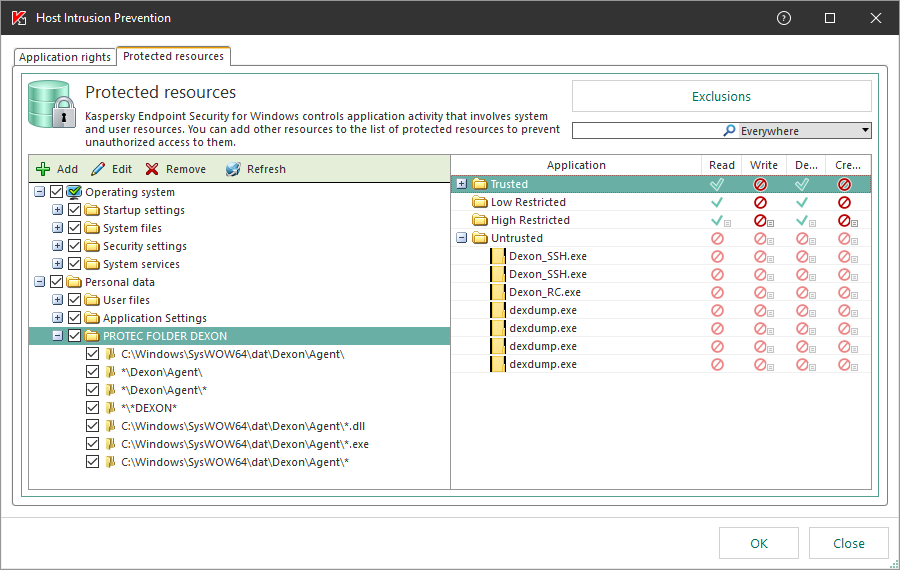Viewport: 900px width, 570px height.
Task: Expand the Trusted application group
Action: (461, 184)
